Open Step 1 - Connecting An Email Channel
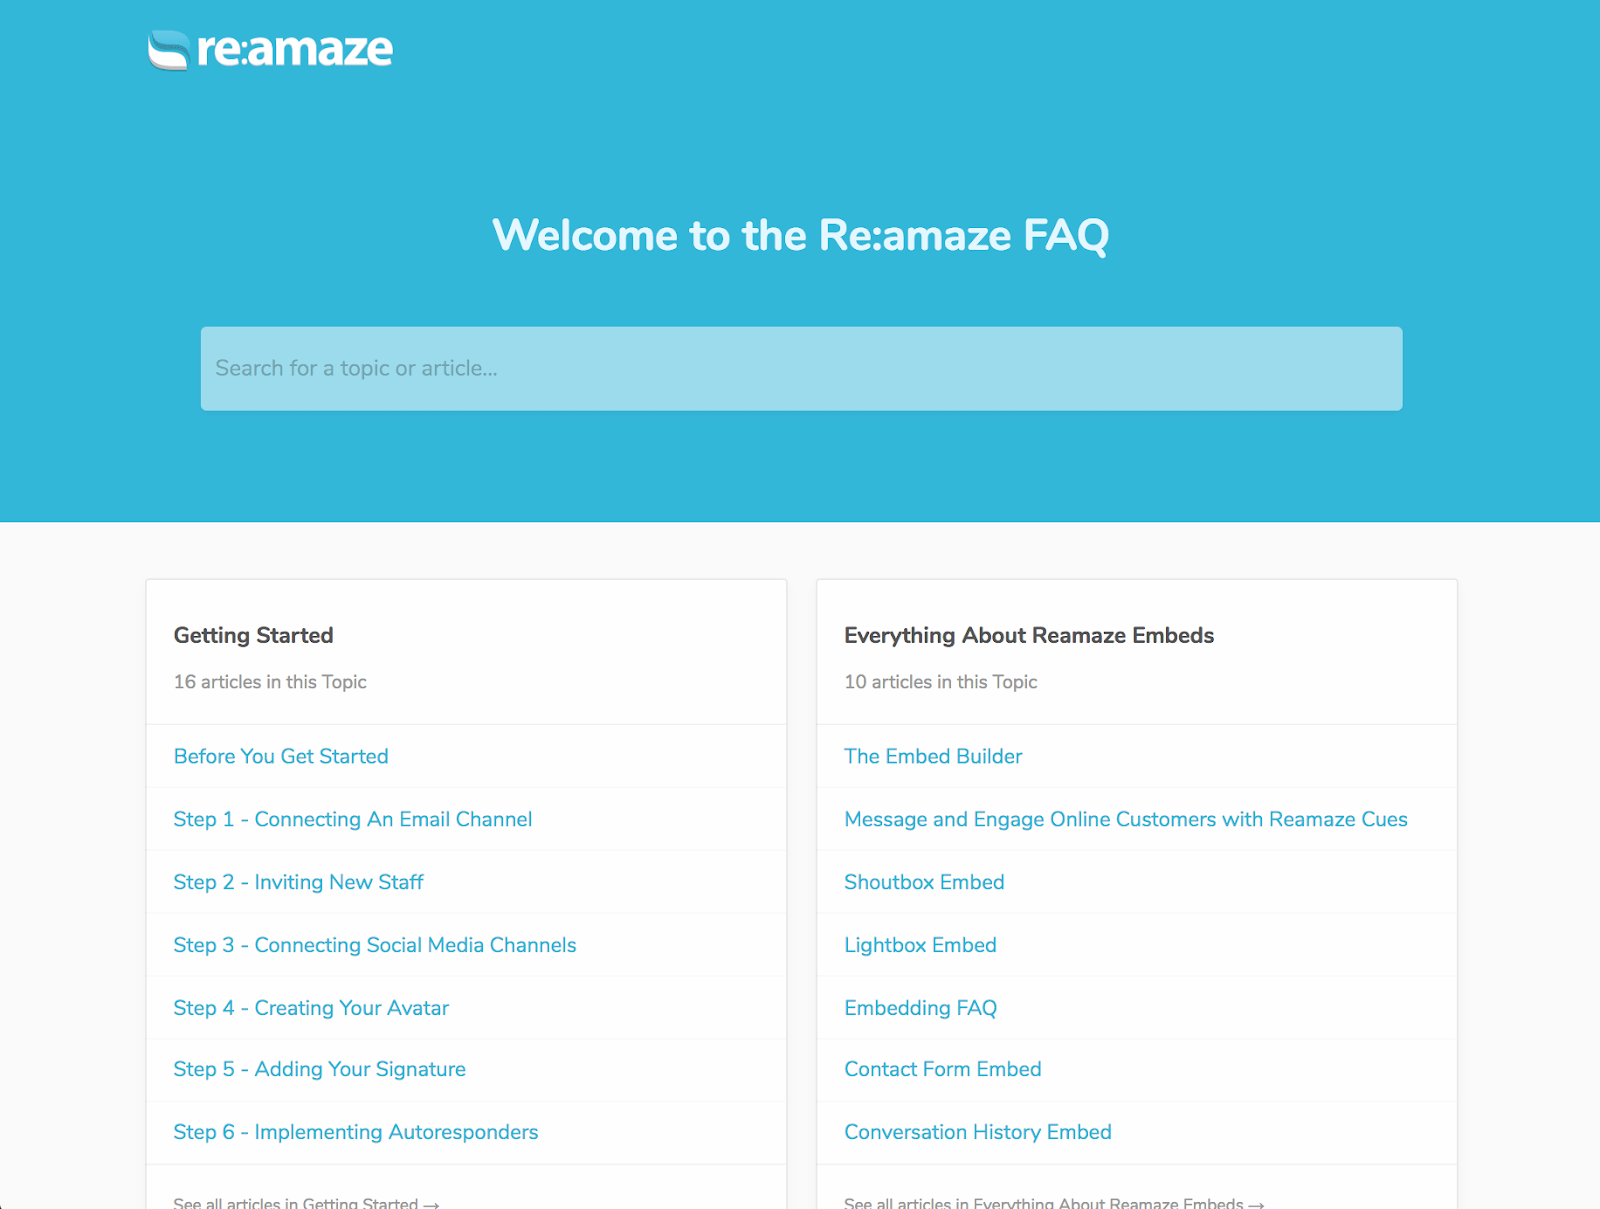Viewport: 1600px width, 1209px height. [352, 819]
